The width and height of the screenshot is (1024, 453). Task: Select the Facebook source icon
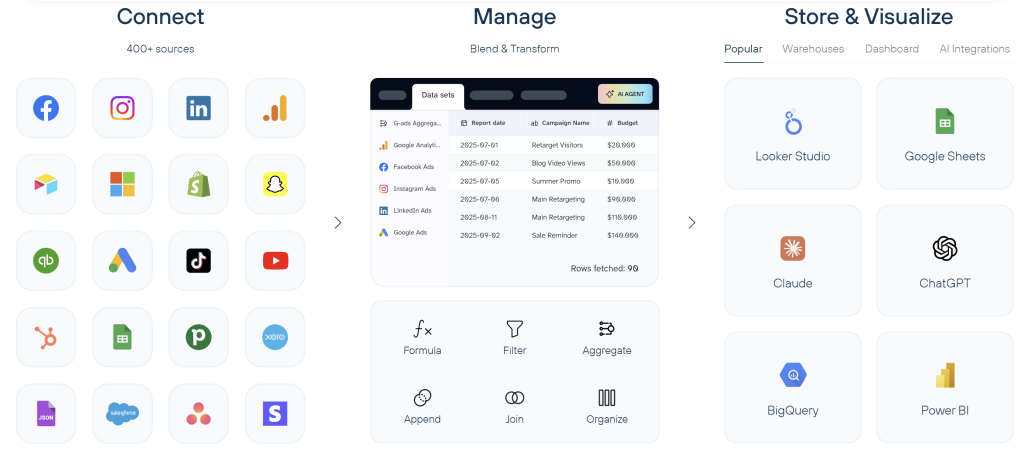46,108
